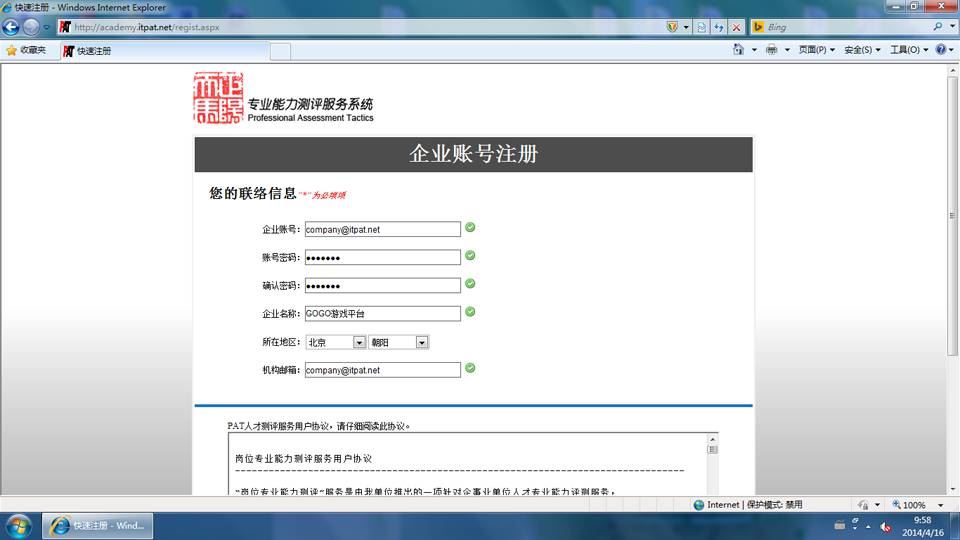Open the 朝阳 district dropdown
960x540 pixels.
click(399, 342)
